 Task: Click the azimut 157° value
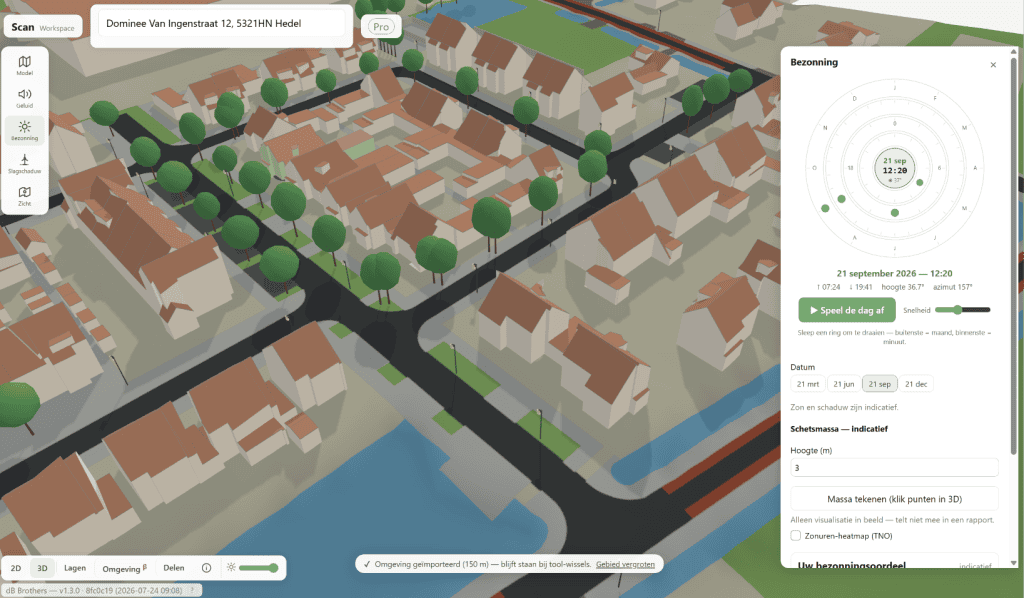(x=952, y=287)
